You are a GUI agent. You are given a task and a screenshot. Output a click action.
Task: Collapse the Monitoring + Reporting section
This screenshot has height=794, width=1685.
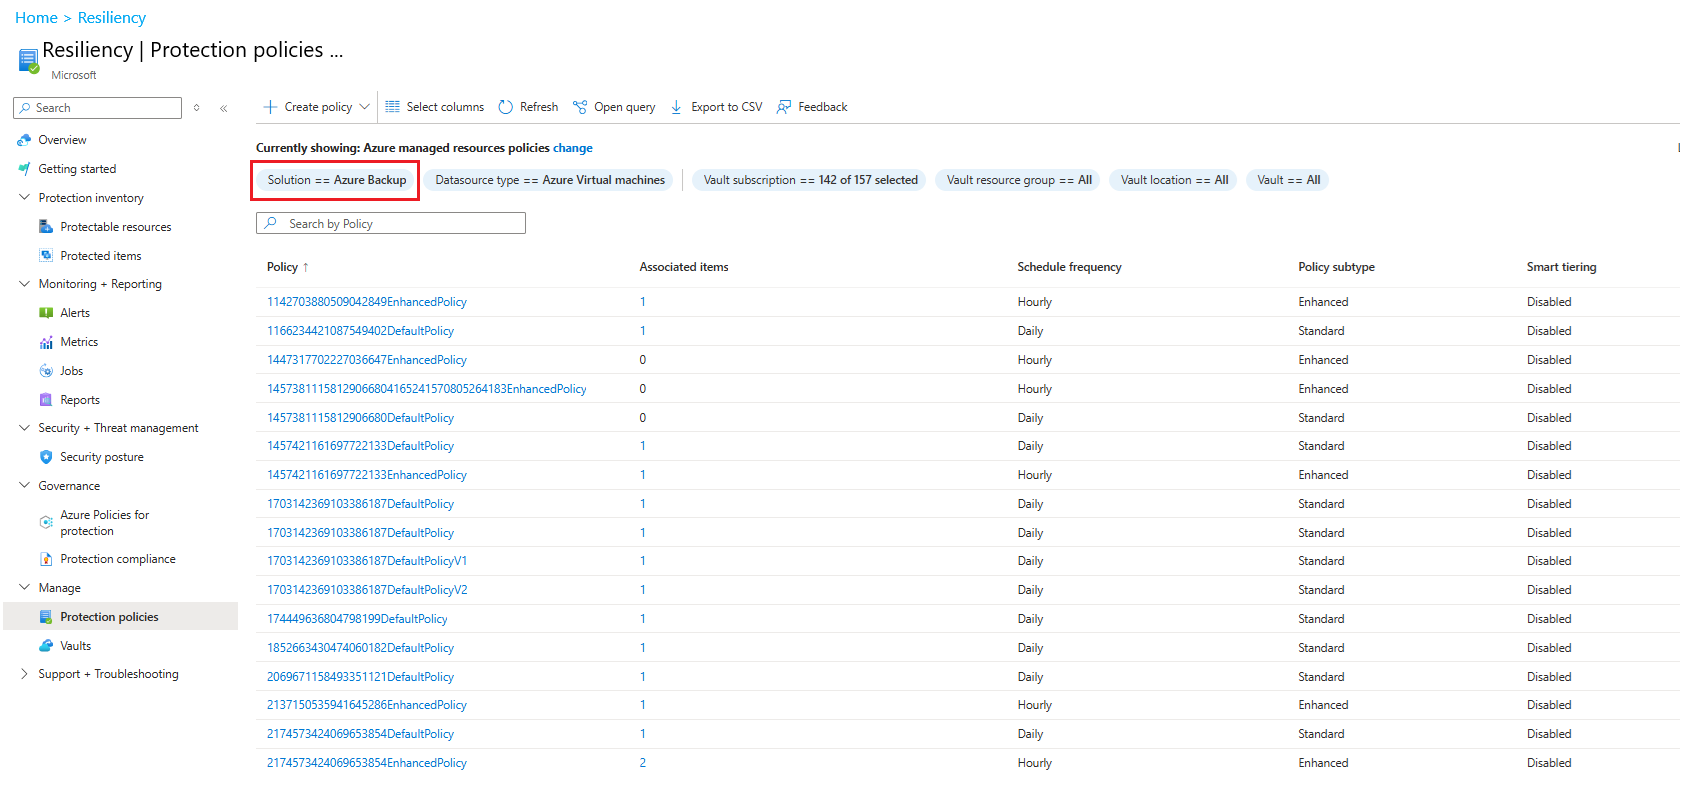24,284
